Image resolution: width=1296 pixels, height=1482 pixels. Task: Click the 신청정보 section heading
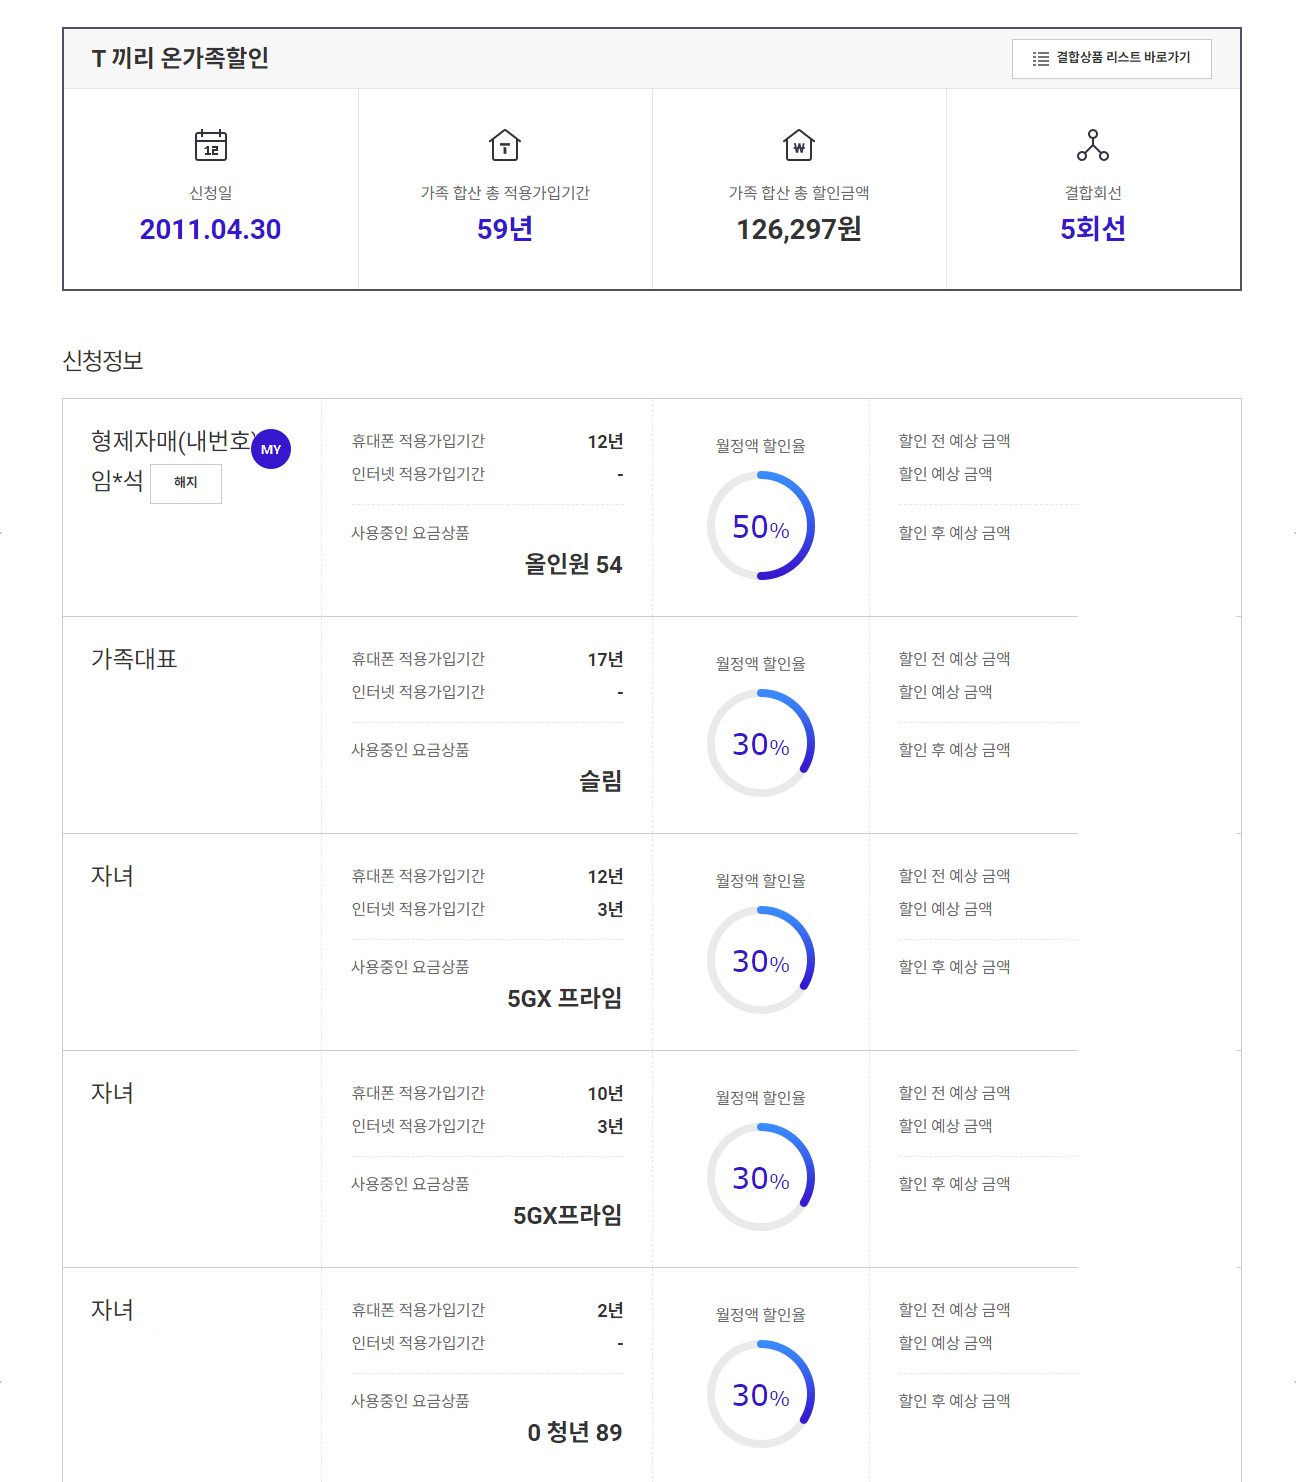coord(103,361)
